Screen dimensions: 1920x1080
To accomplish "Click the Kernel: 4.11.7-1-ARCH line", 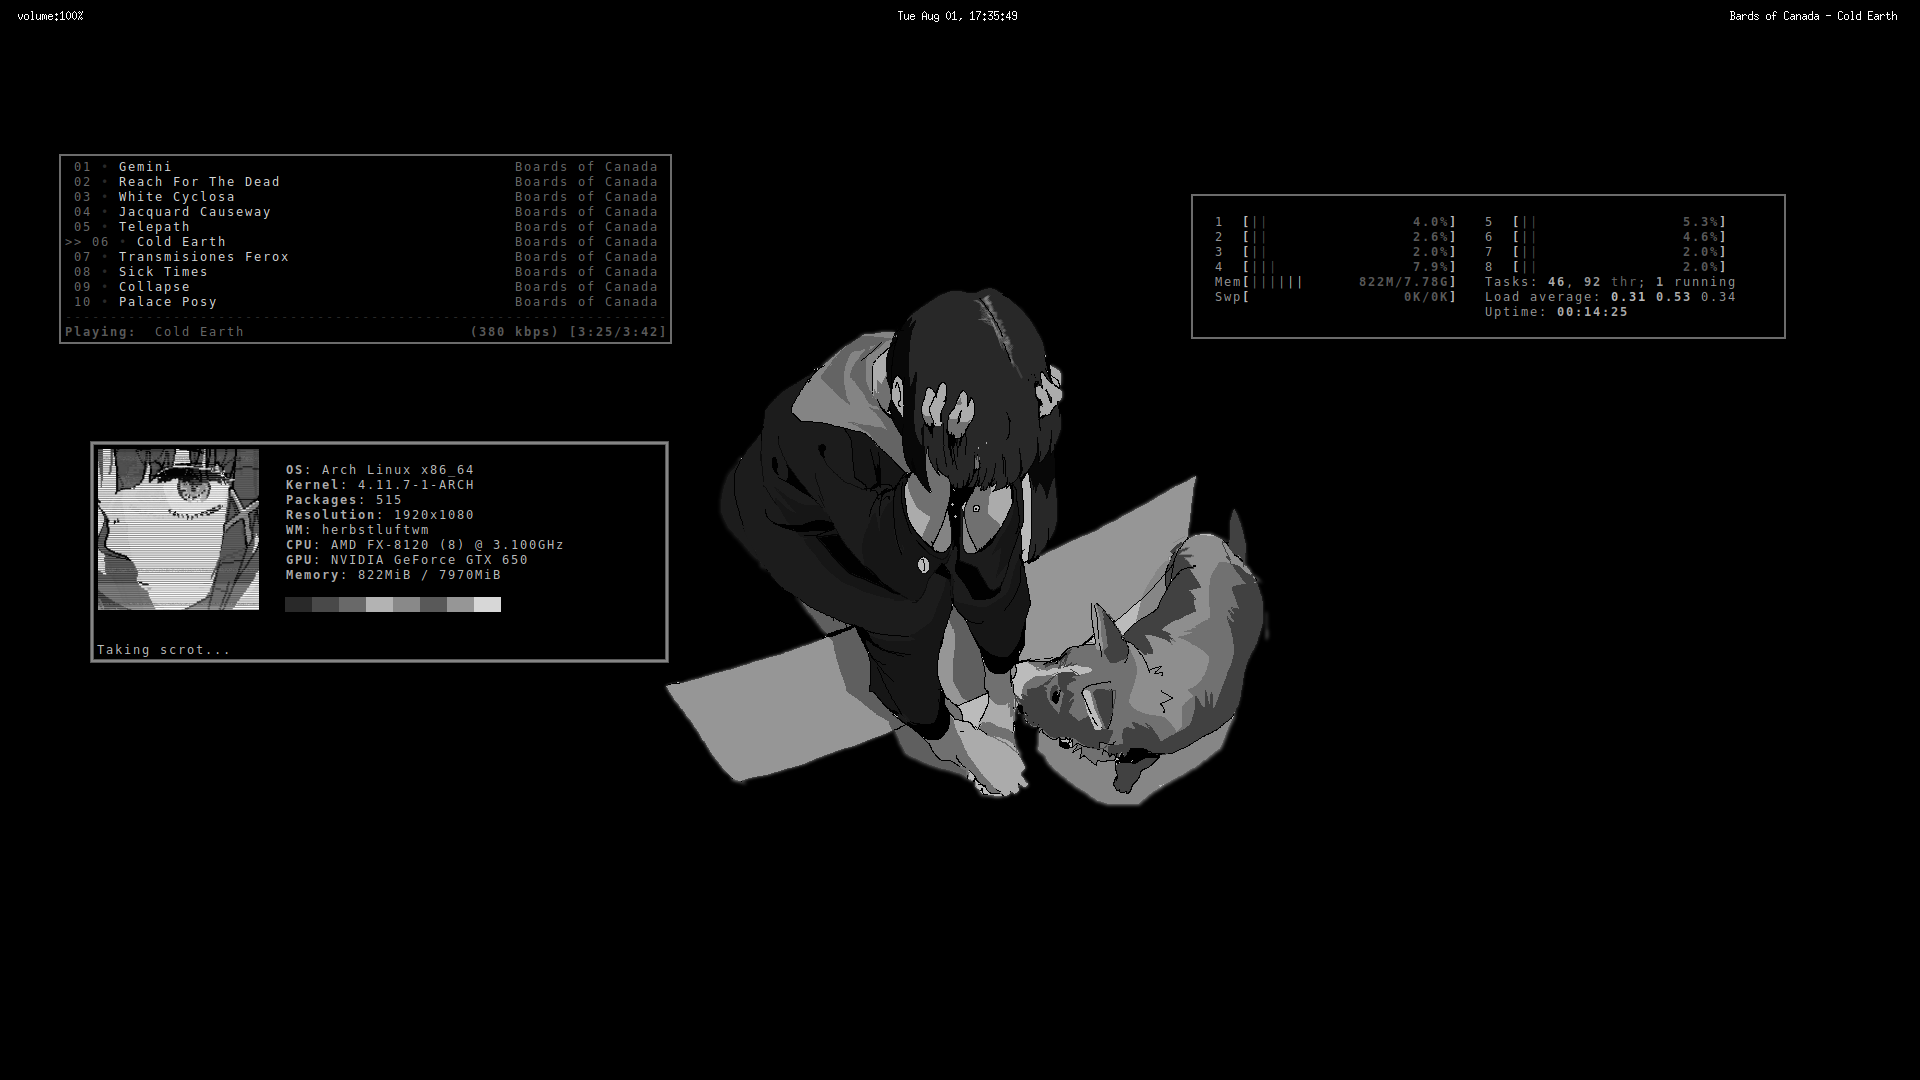I will [x=380, y=485].
